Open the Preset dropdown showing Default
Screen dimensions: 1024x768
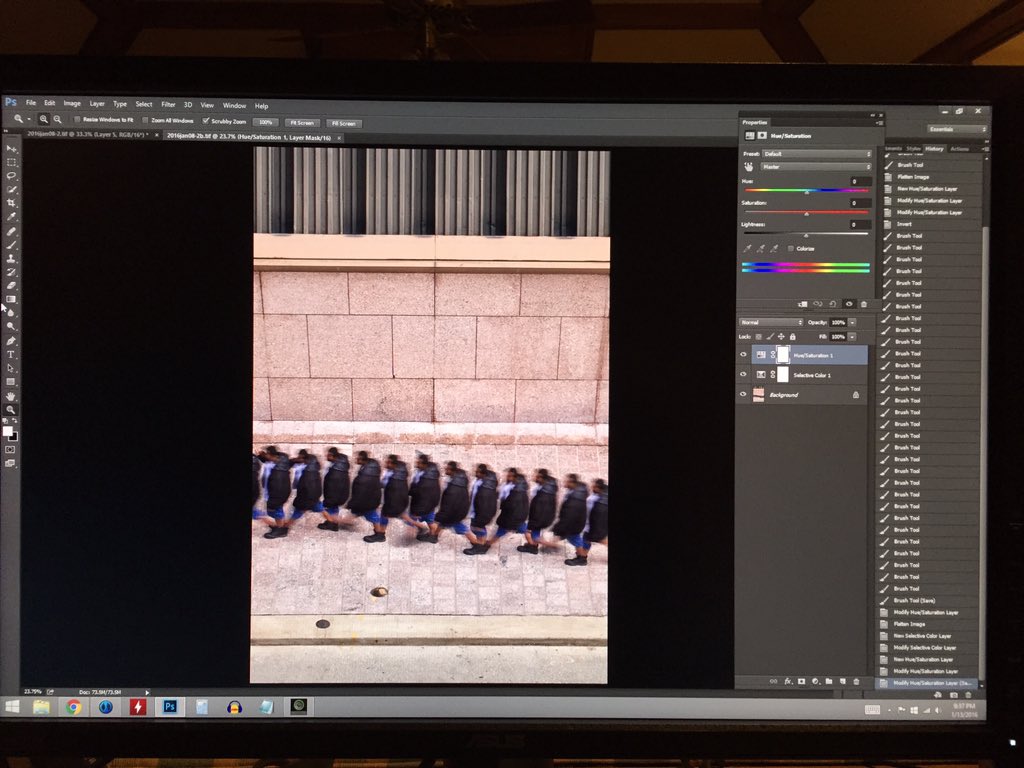point(817,154)
